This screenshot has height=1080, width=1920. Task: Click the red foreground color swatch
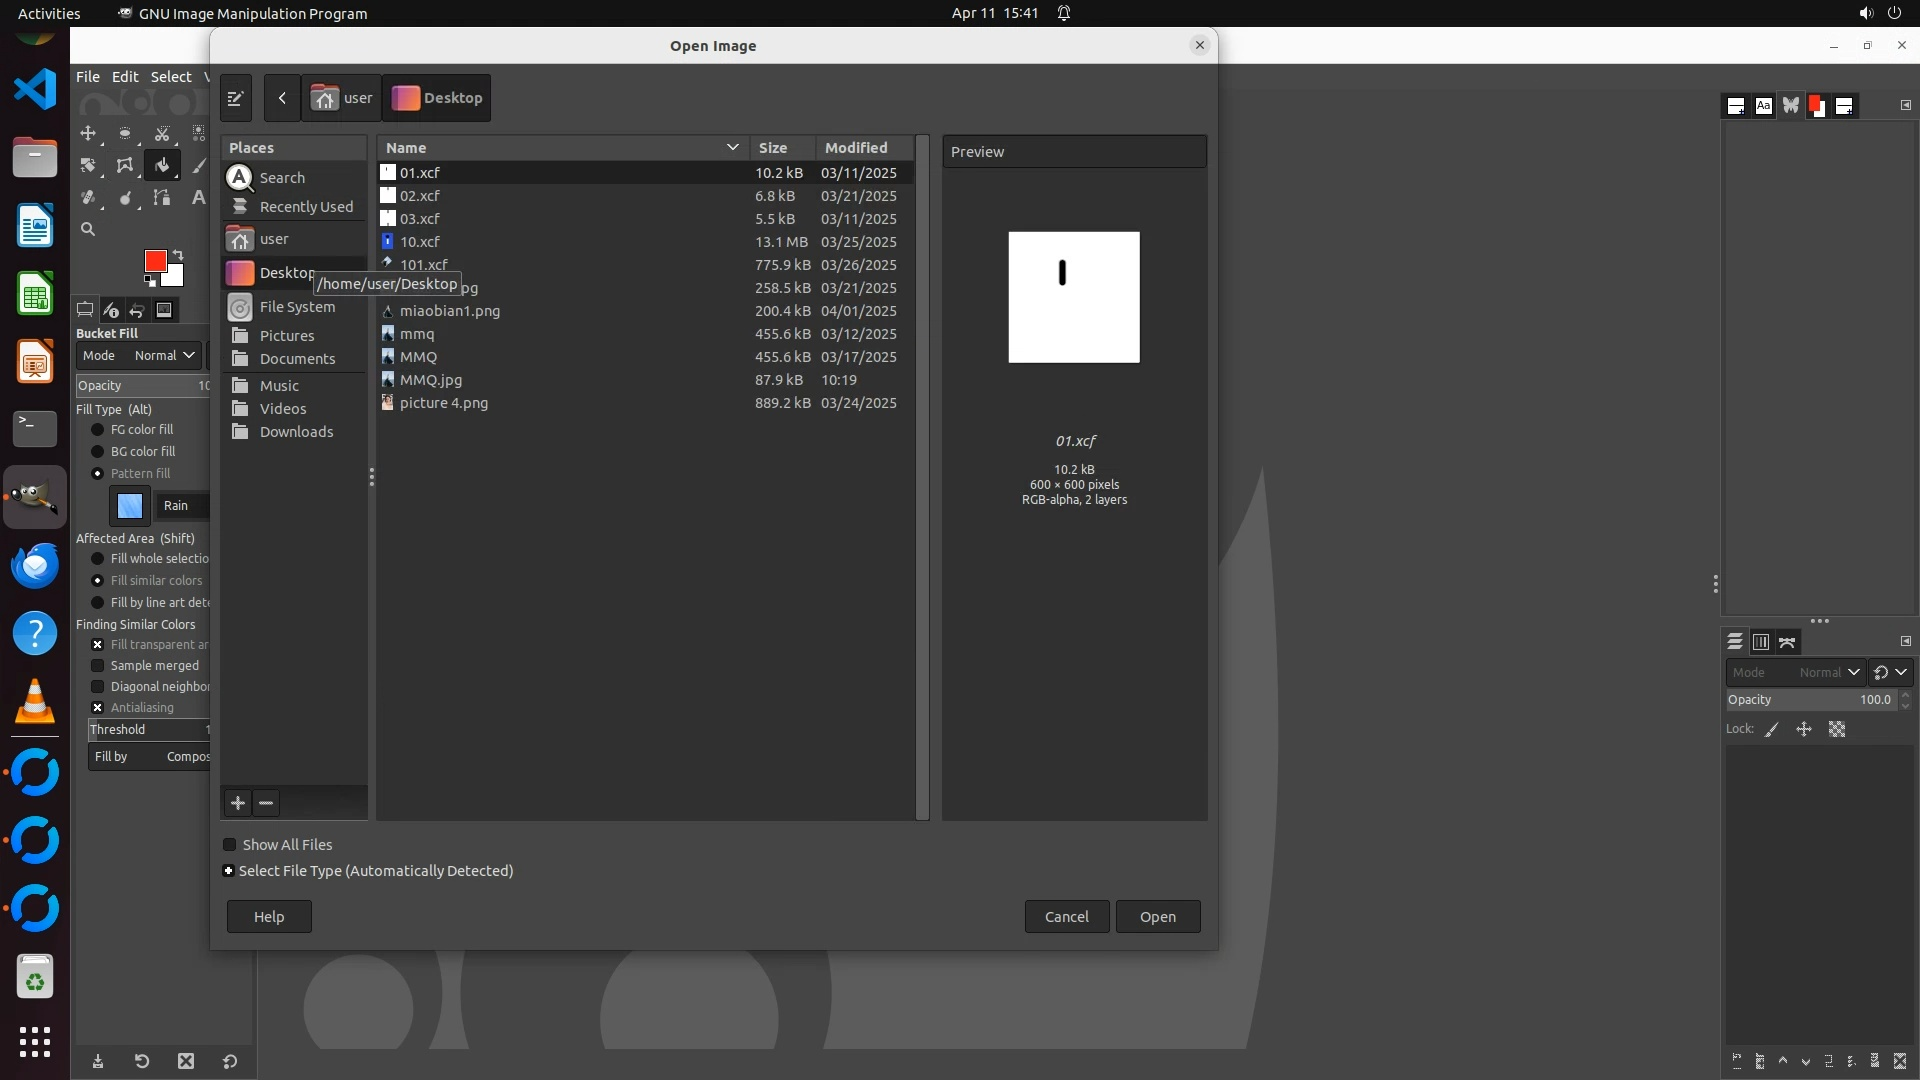click(154, 261)
